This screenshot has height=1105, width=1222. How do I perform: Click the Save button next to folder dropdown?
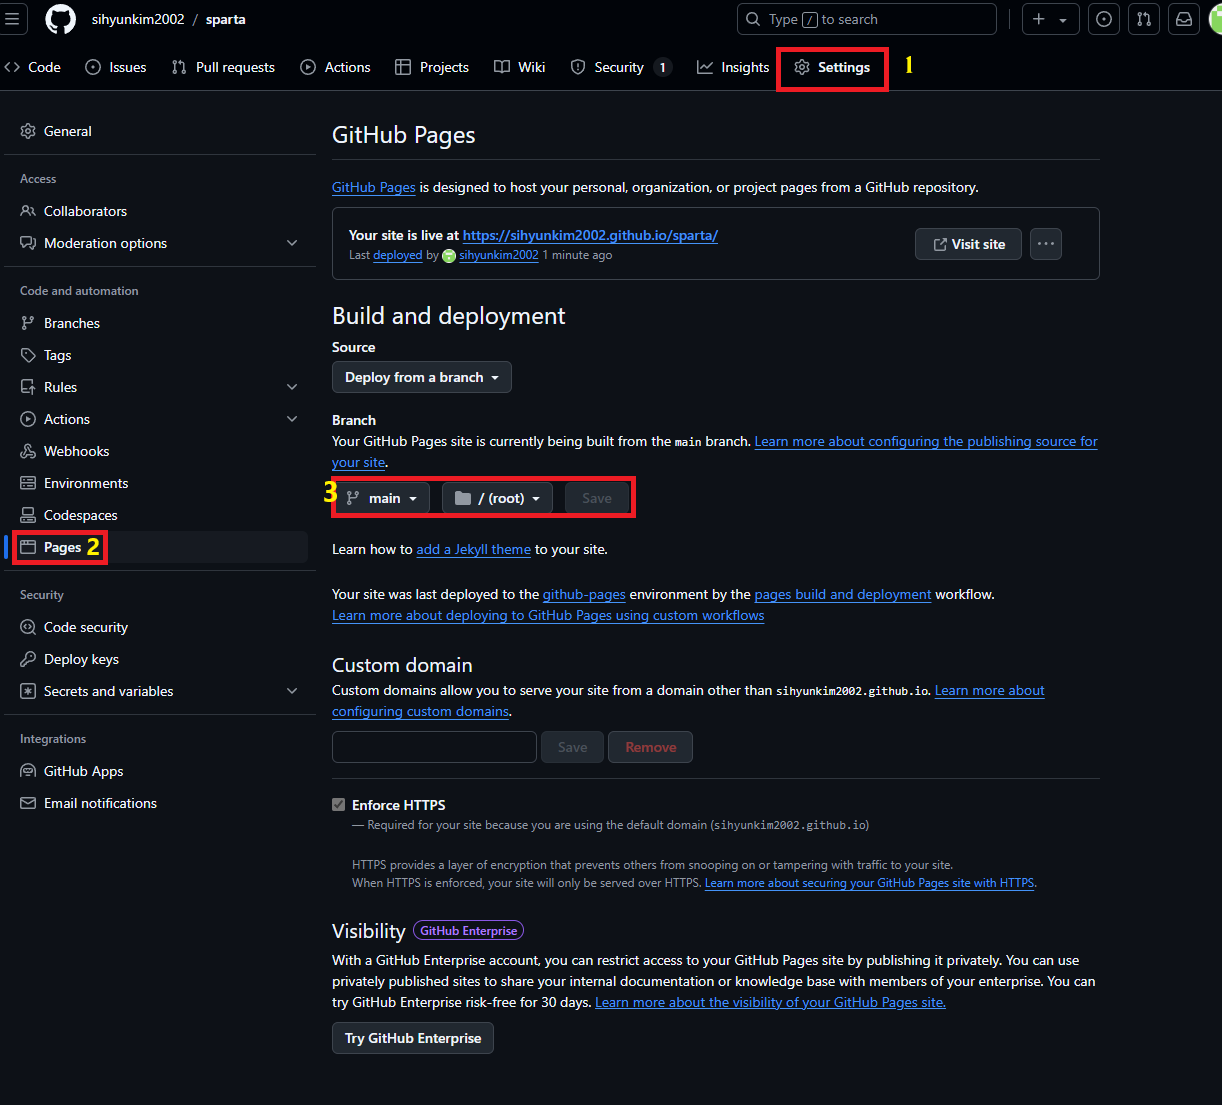click(x=597, y=498)
